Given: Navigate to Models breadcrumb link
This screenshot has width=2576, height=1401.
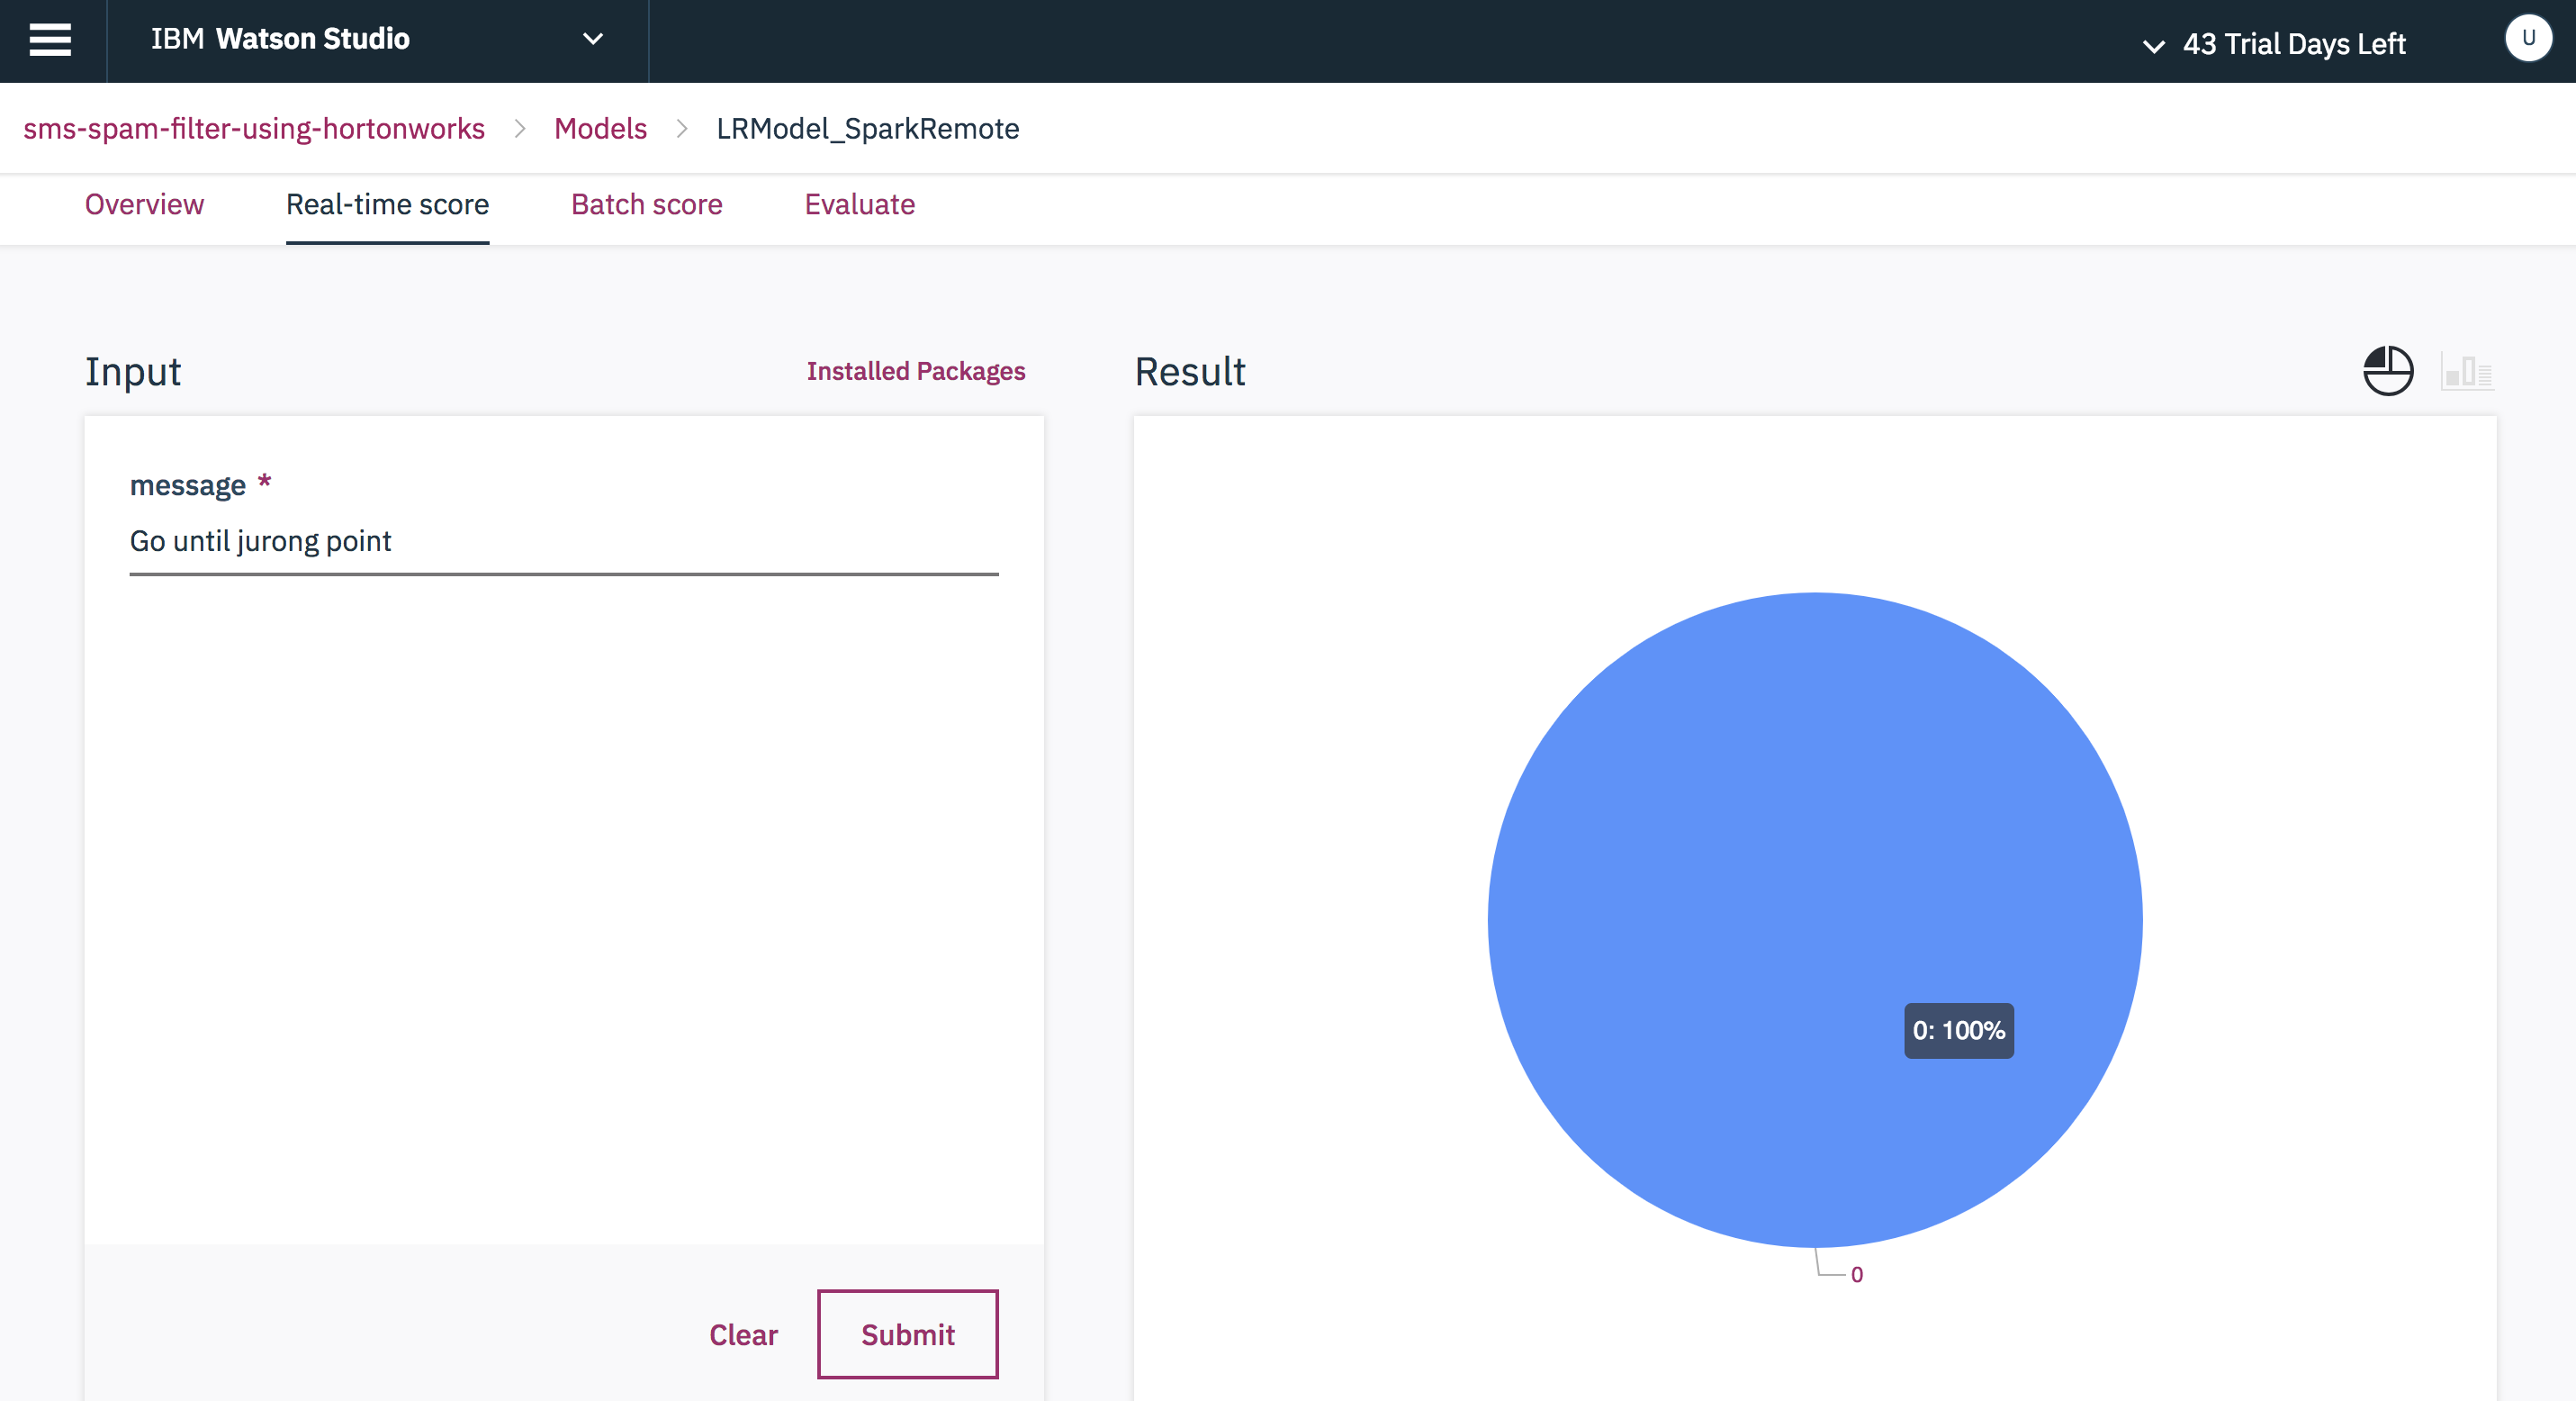Looking at the screenshot, I should pos(600,129).
